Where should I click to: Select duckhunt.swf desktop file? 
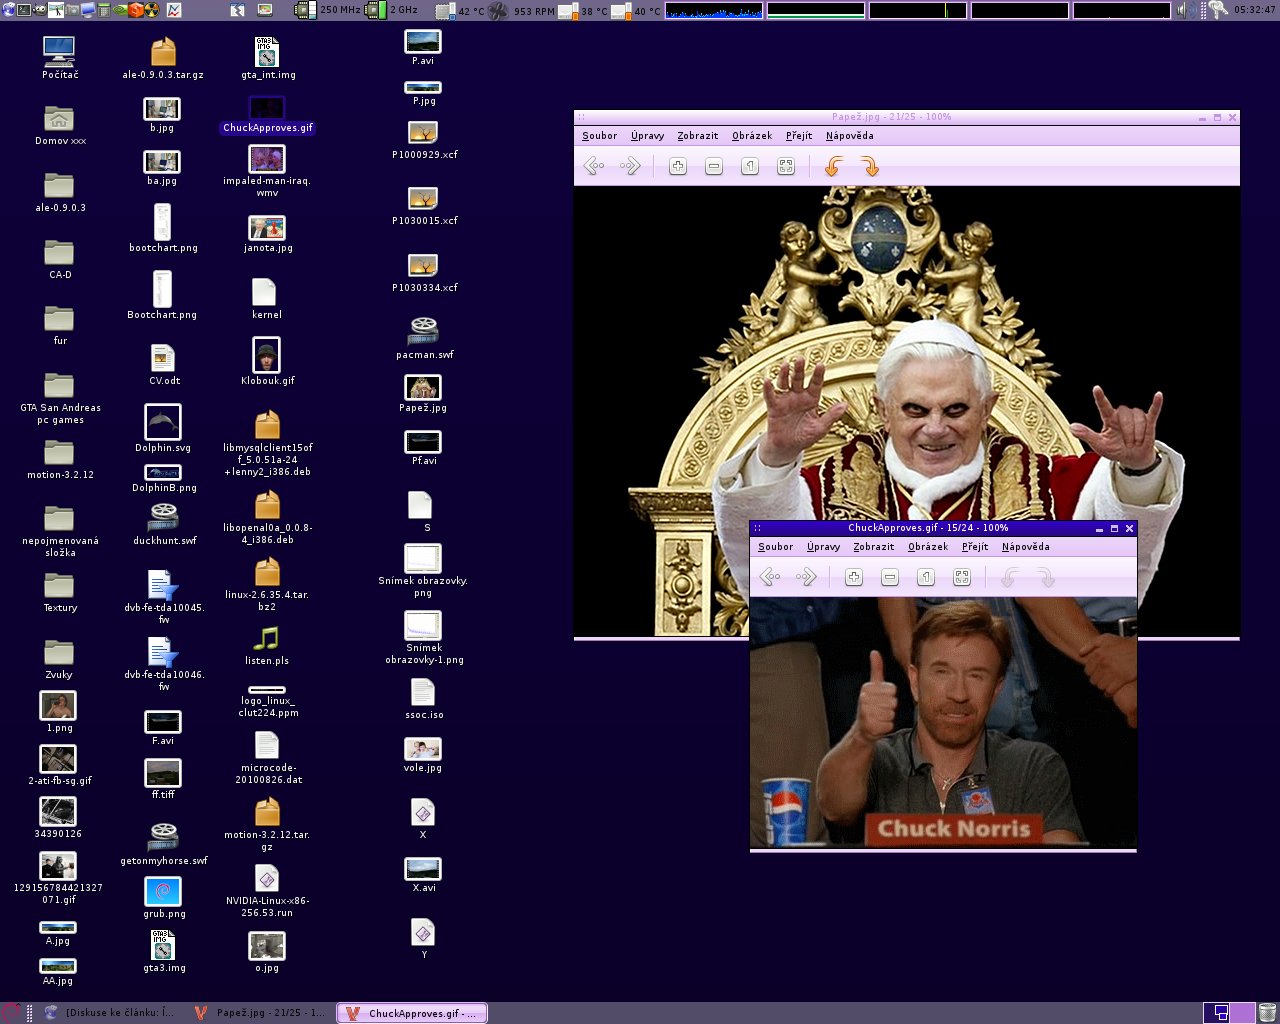click(x=164, y=524)
